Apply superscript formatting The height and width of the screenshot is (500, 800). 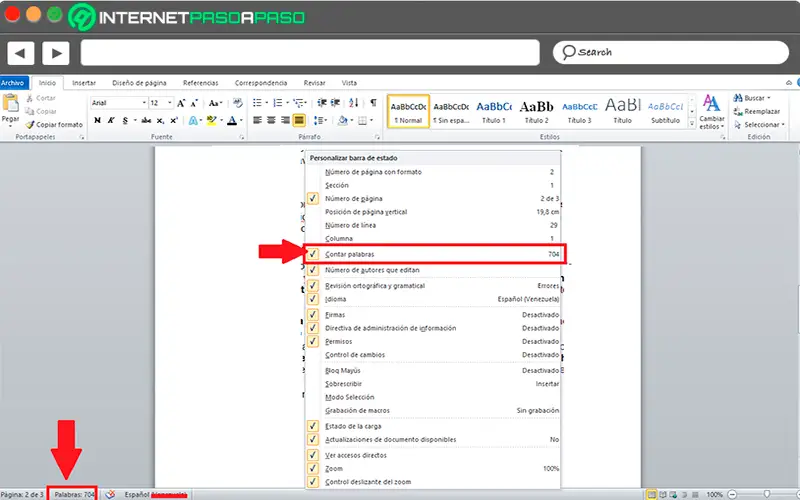tap(174, 120)
